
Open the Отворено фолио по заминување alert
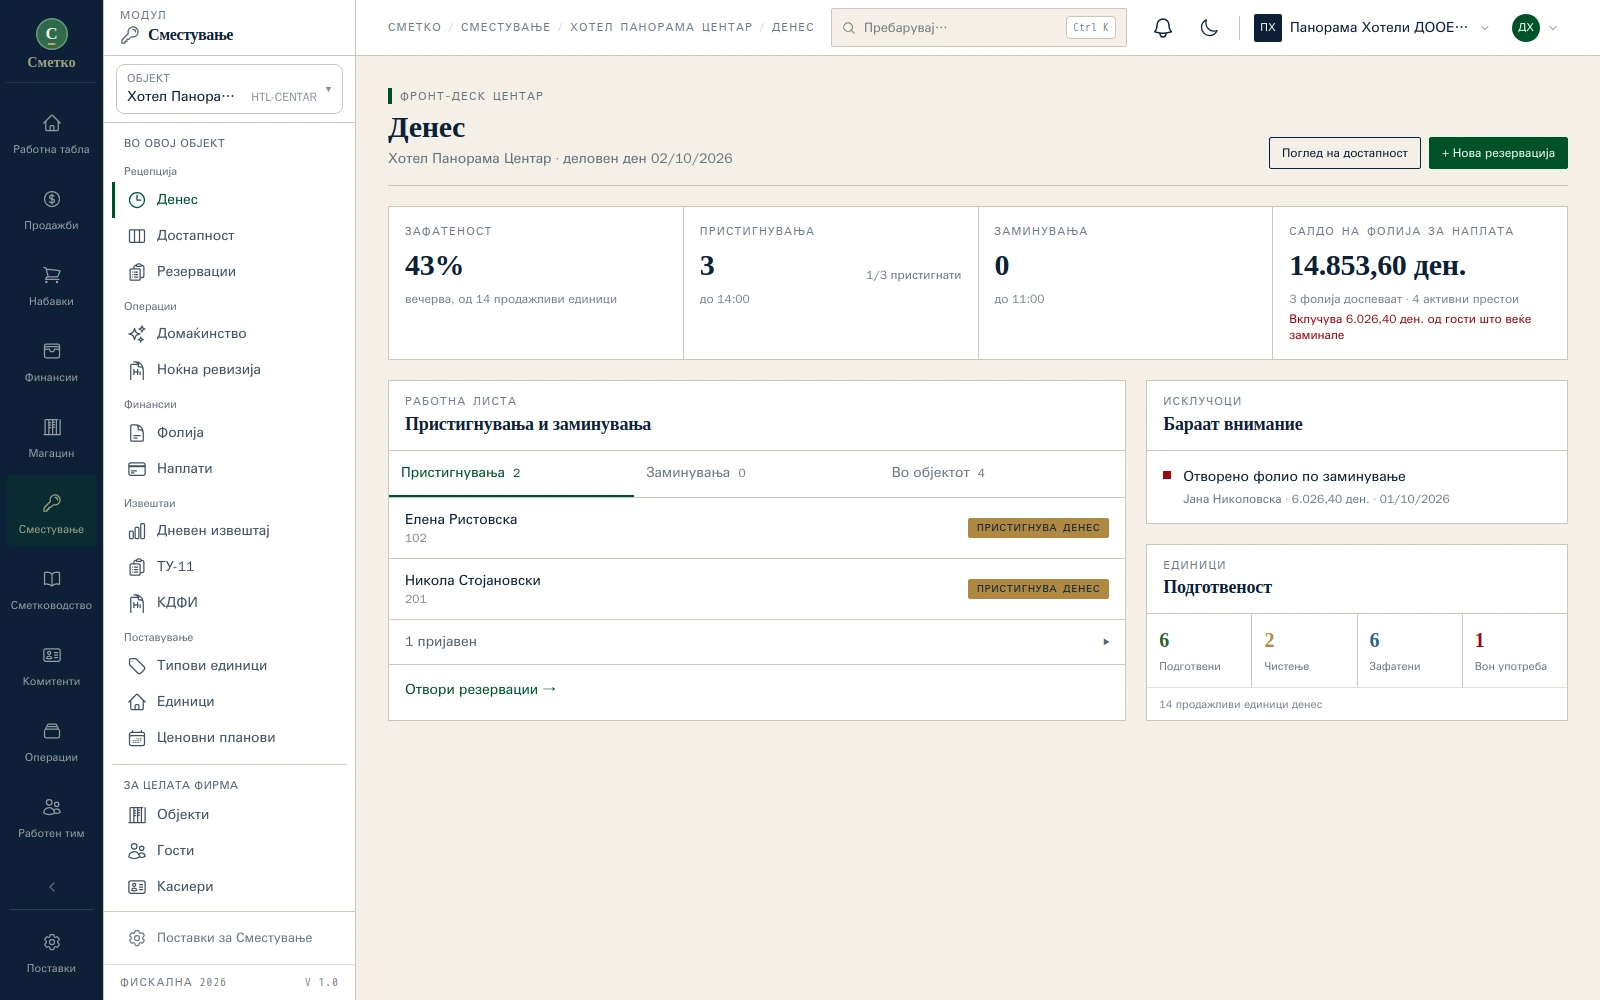pos(1356,487)
